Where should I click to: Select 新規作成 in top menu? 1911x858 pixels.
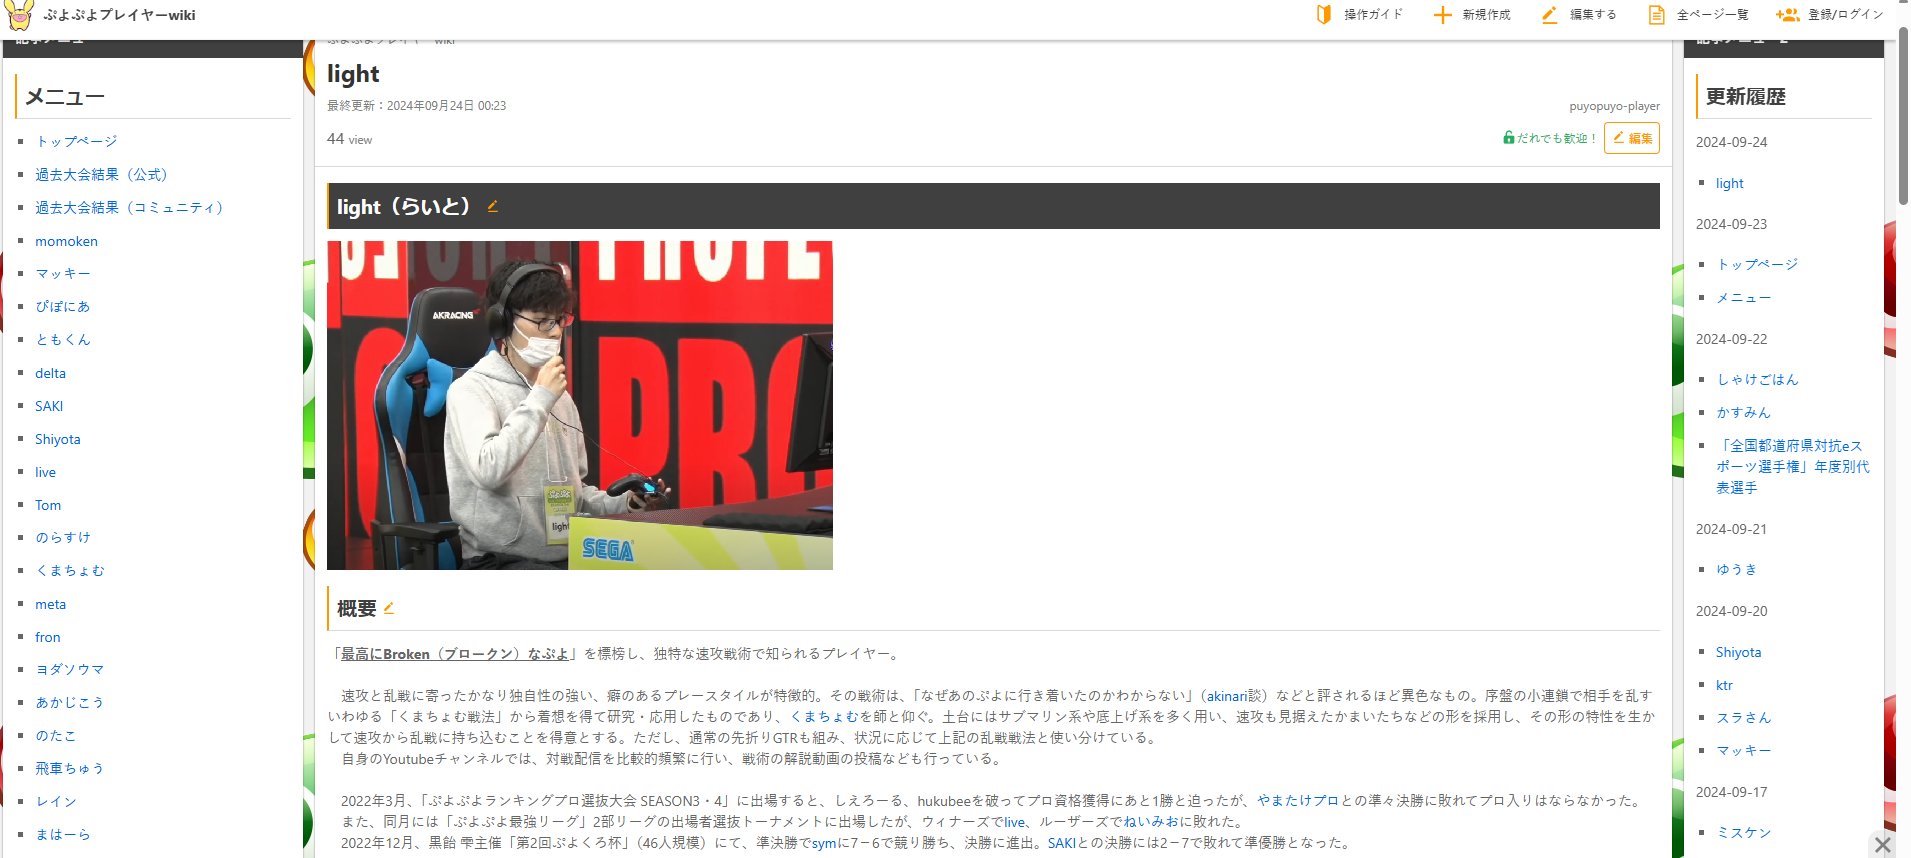click(1486, 15)
